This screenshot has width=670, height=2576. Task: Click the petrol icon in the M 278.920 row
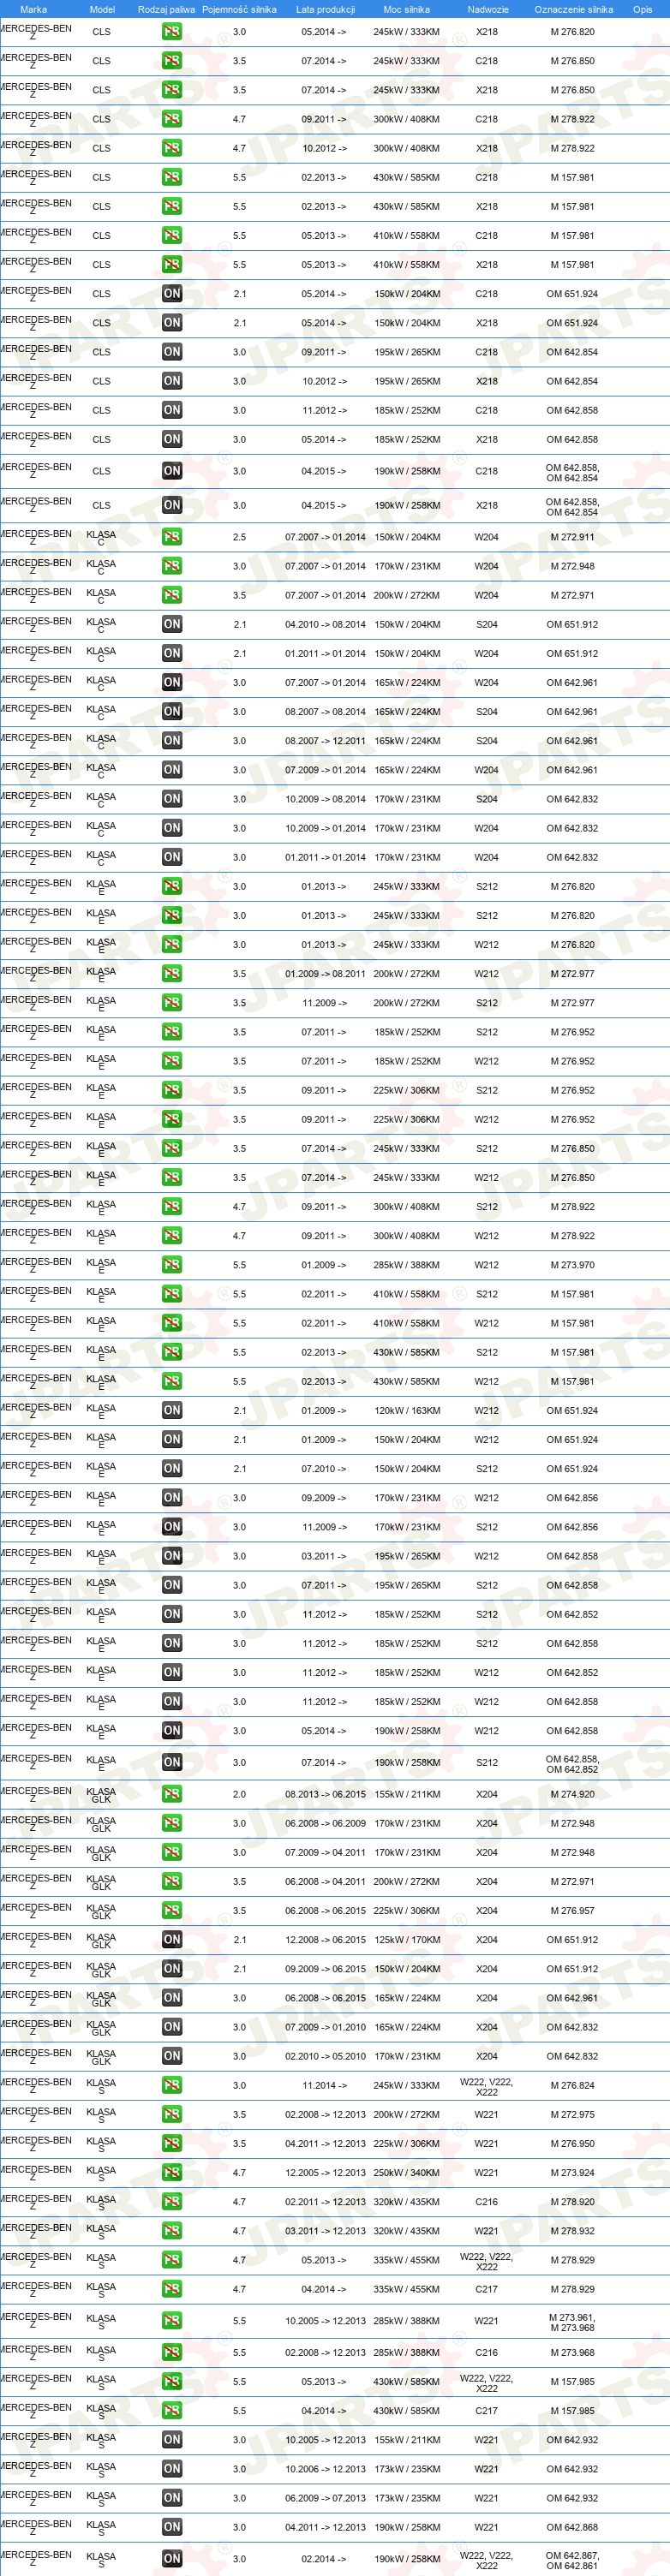172,2201
